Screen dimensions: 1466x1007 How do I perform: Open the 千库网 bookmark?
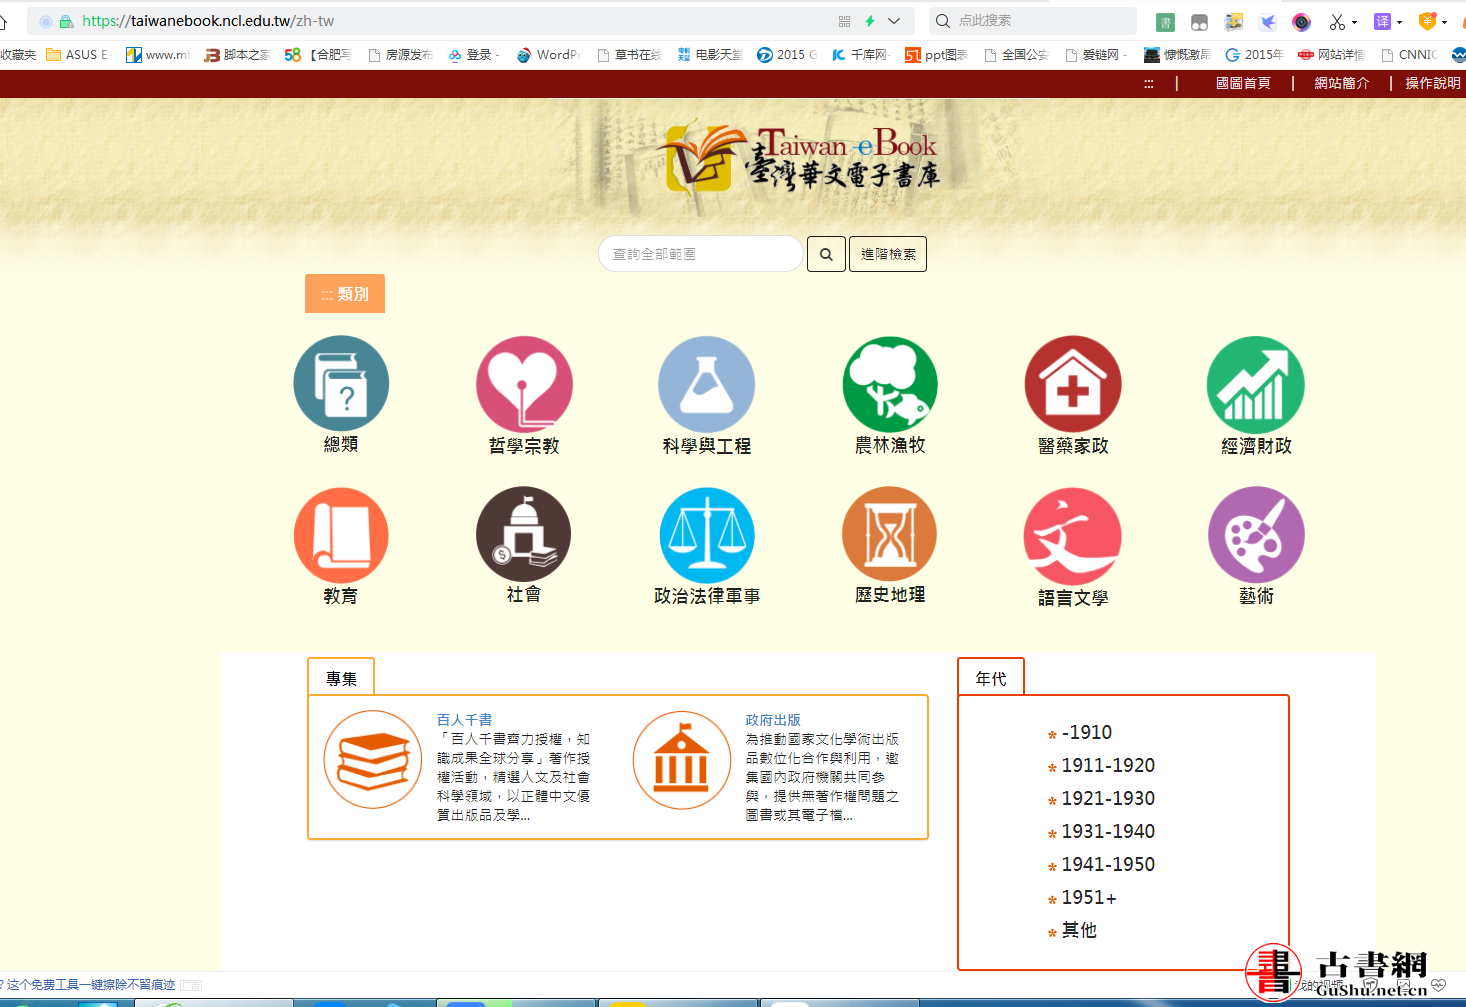tap(861, 55)
